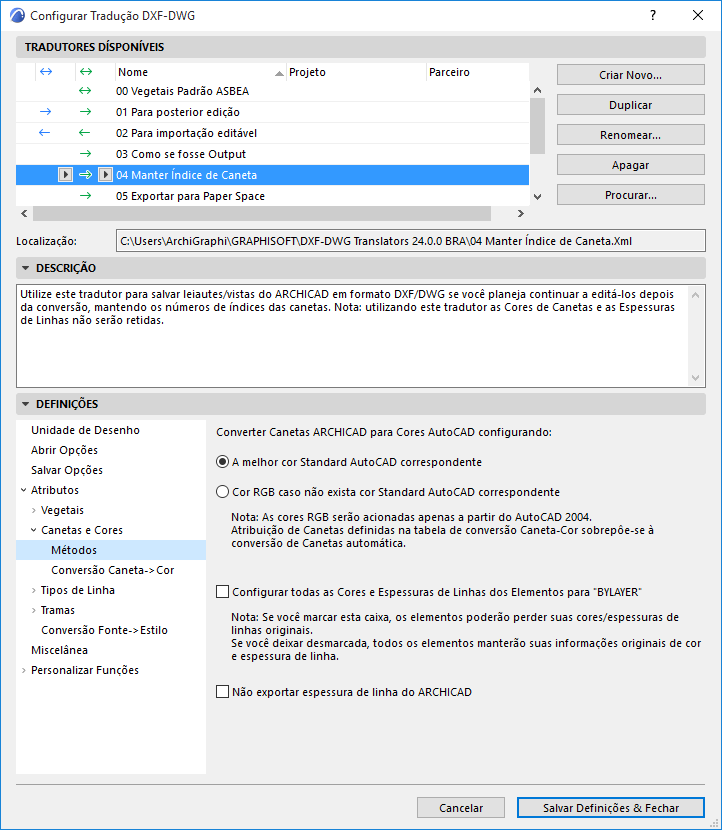The image size is (722, 830).
Task: Open Unidade de Desenho settings
Action: (x=85, y=430)
